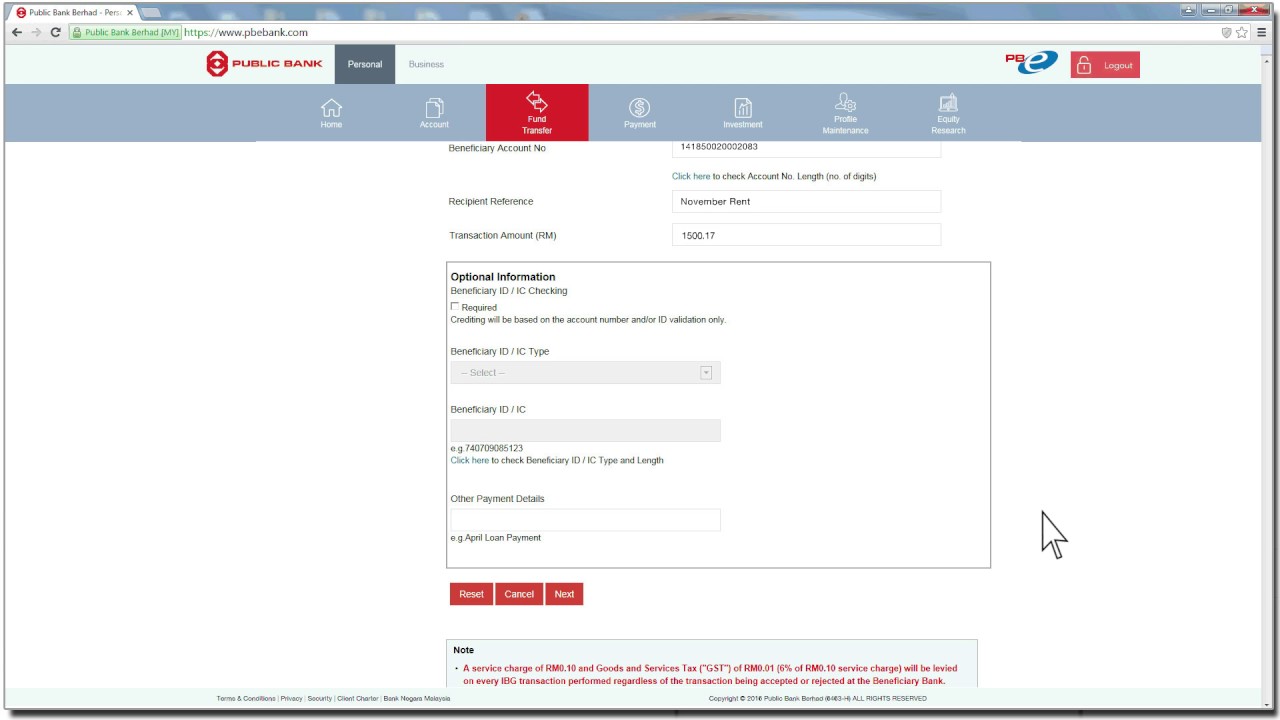This screenshot has height=720, width=1280.
Task: Select the Public Bank Berhad browser tab
Action: pos(74,12)
